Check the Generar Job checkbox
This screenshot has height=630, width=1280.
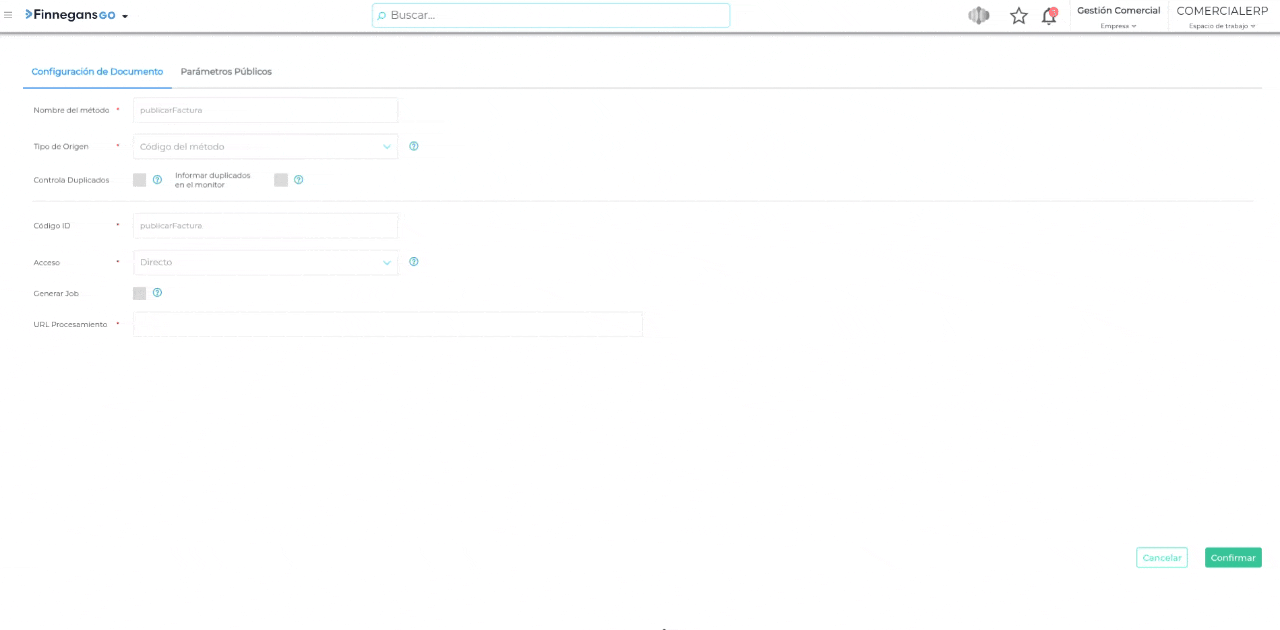coord(139,293)
